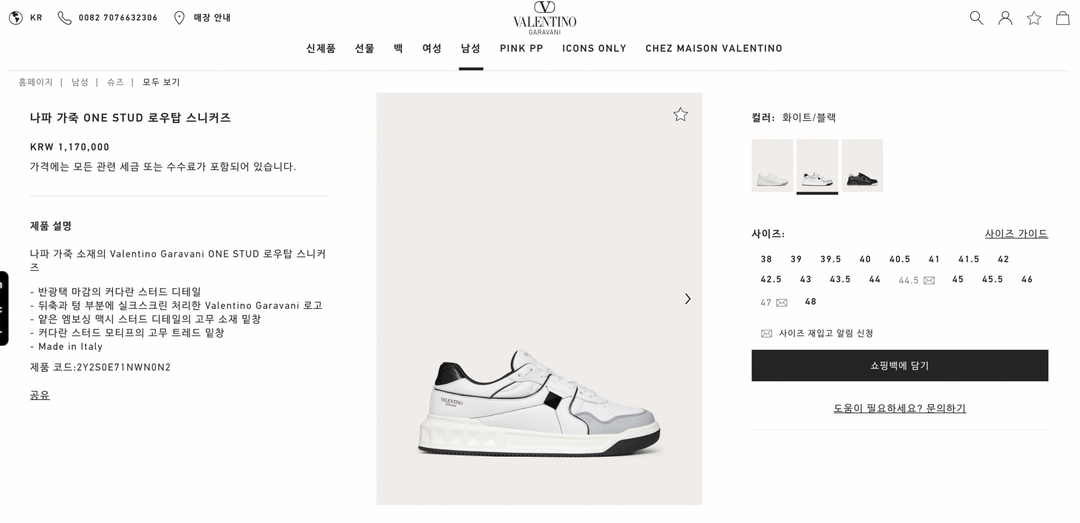Click envelope icon next to size 44.5

(929, 280)
